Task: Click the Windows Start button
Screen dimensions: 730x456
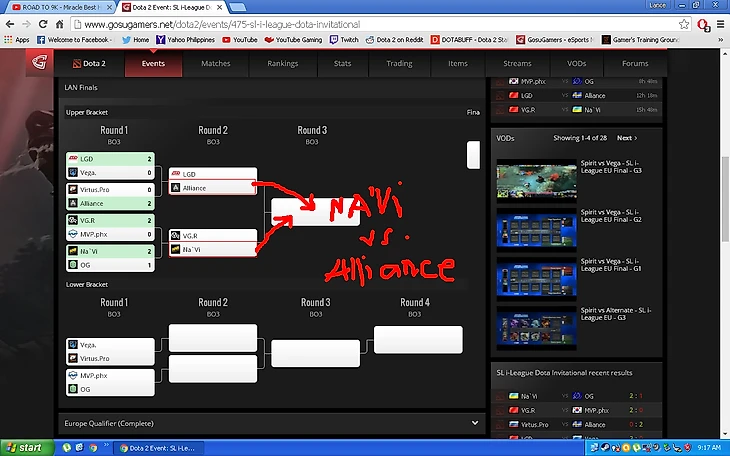Action: pyautogui.click(x=23, y=447)
